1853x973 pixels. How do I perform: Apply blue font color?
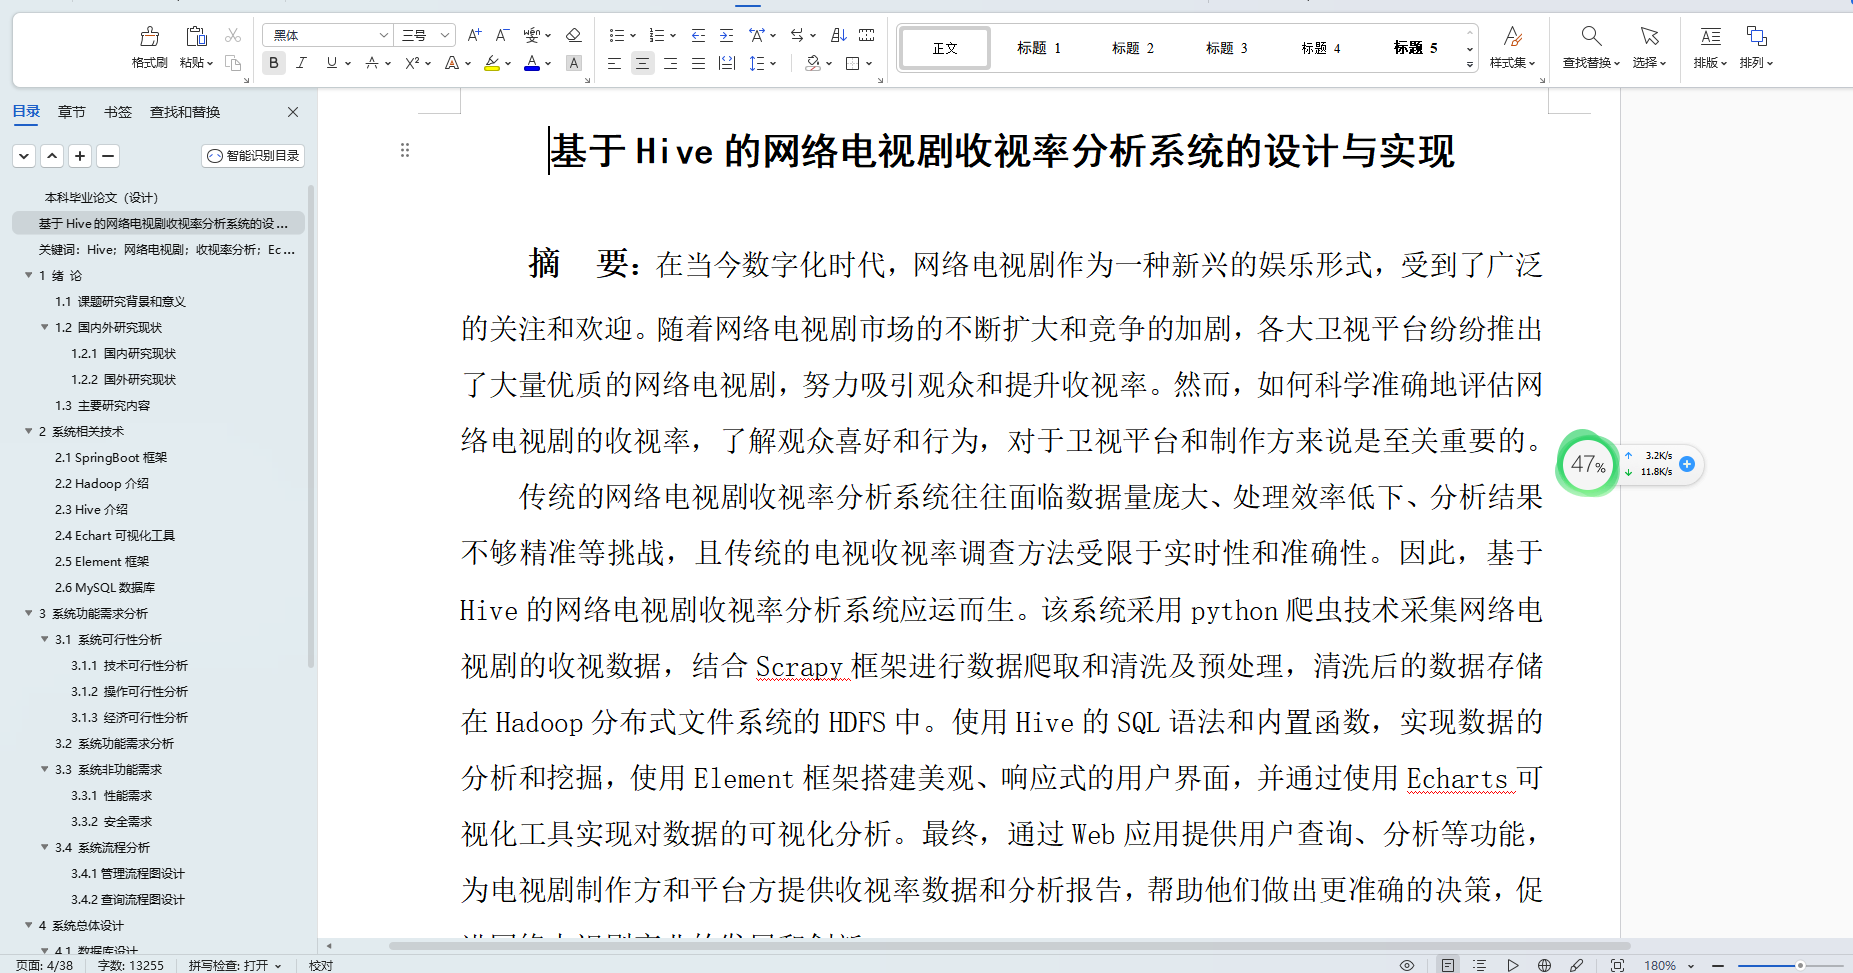click(x=532, y=63)
